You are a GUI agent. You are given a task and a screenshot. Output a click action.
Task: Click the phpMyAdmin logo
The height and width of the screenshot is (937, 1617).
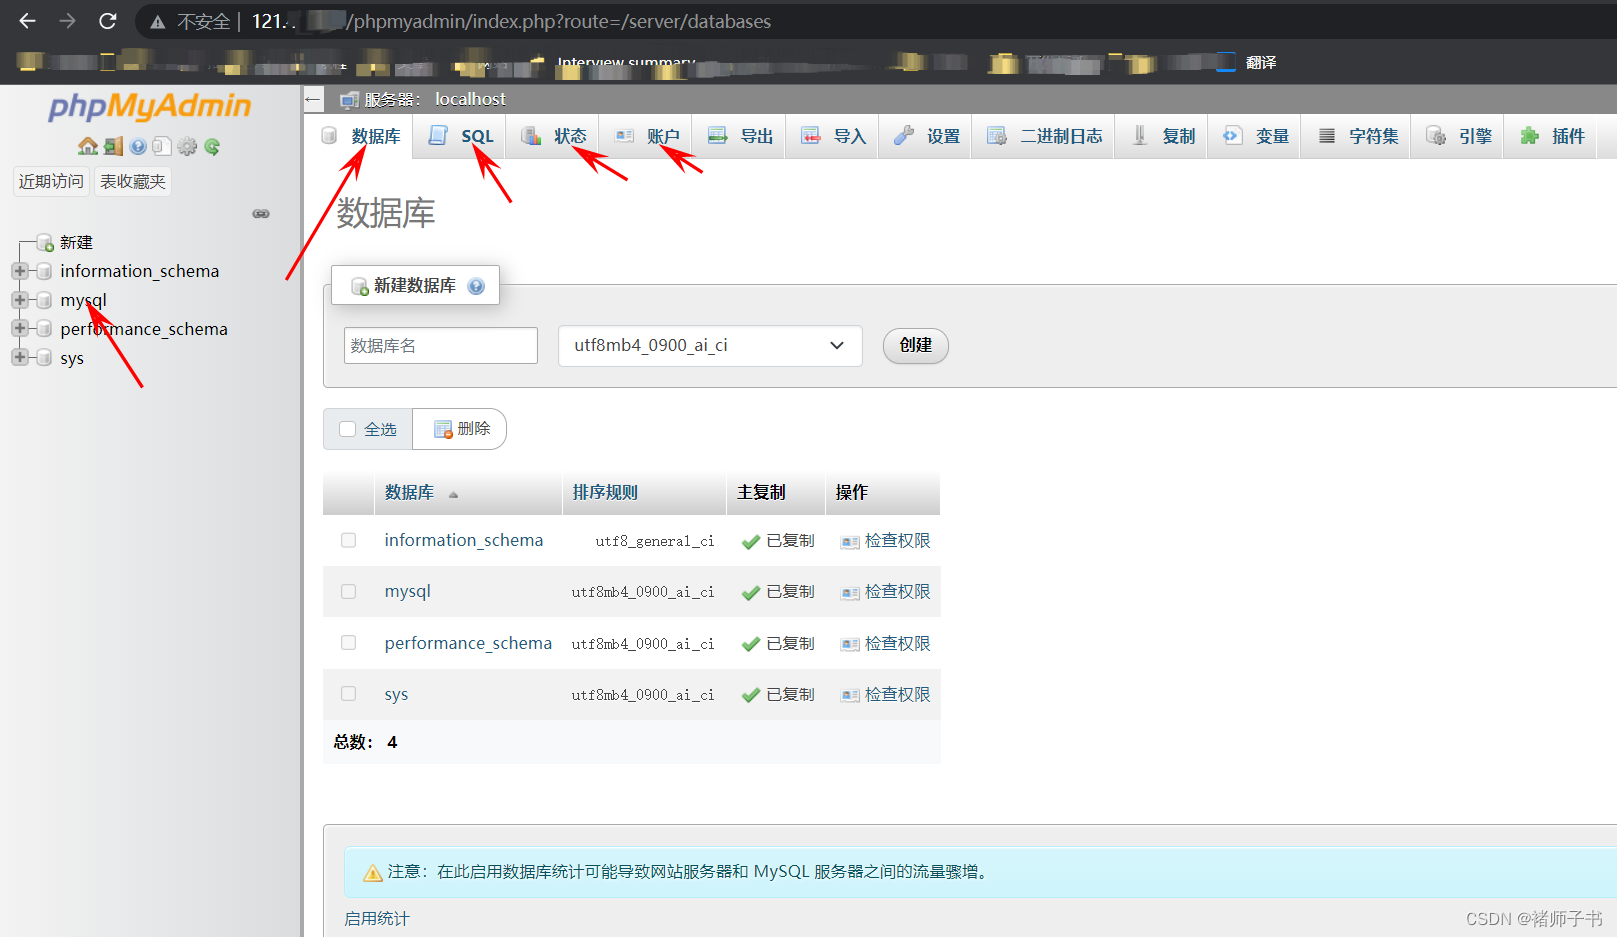click(150, 106)
